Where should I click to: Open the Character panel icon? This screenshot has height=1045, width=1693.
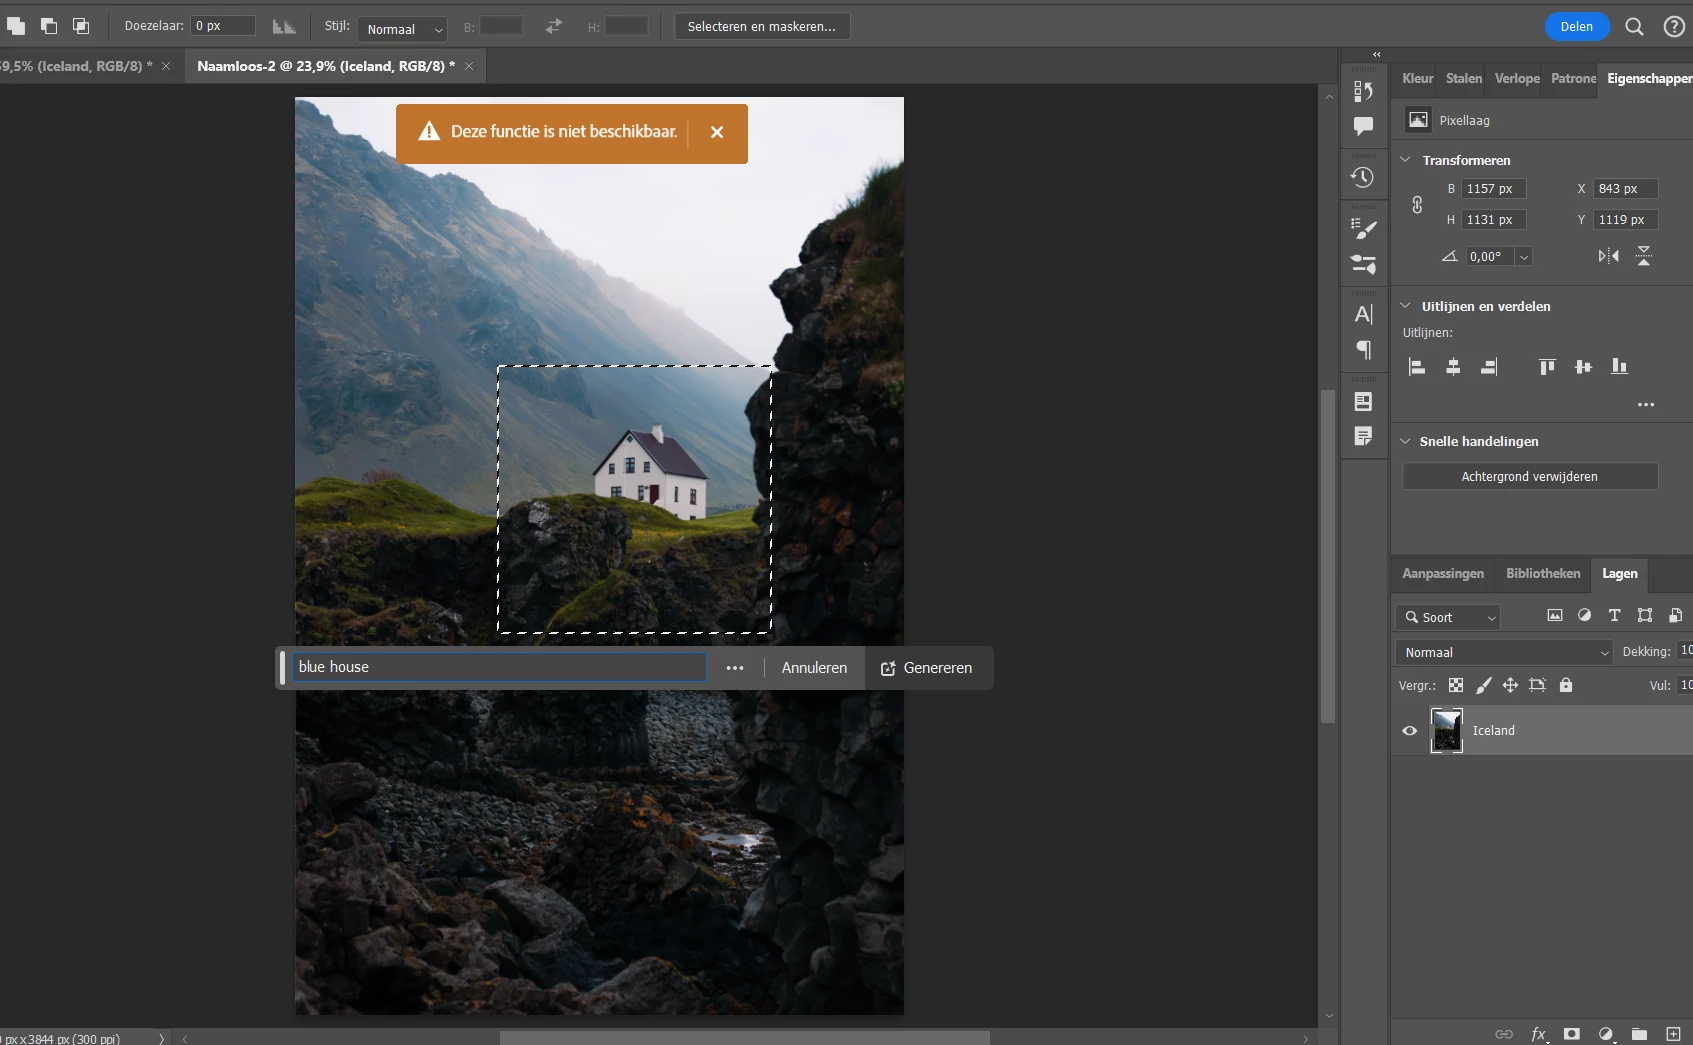1363,314
